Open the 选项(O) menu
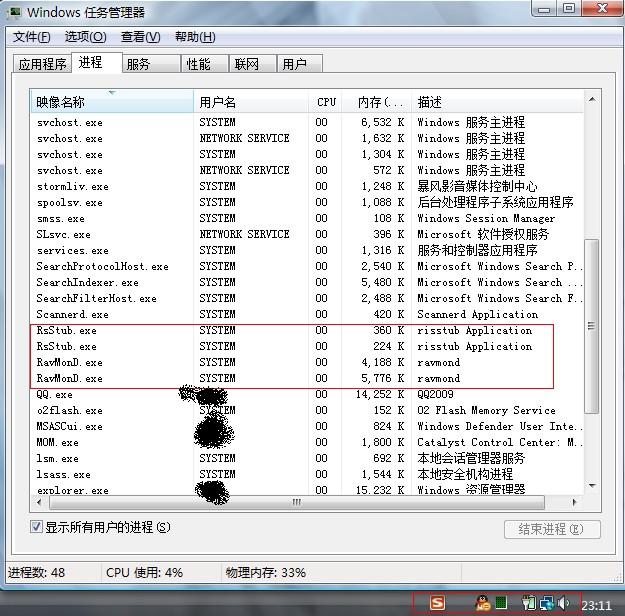625x616 pixels. click(85, 37)
